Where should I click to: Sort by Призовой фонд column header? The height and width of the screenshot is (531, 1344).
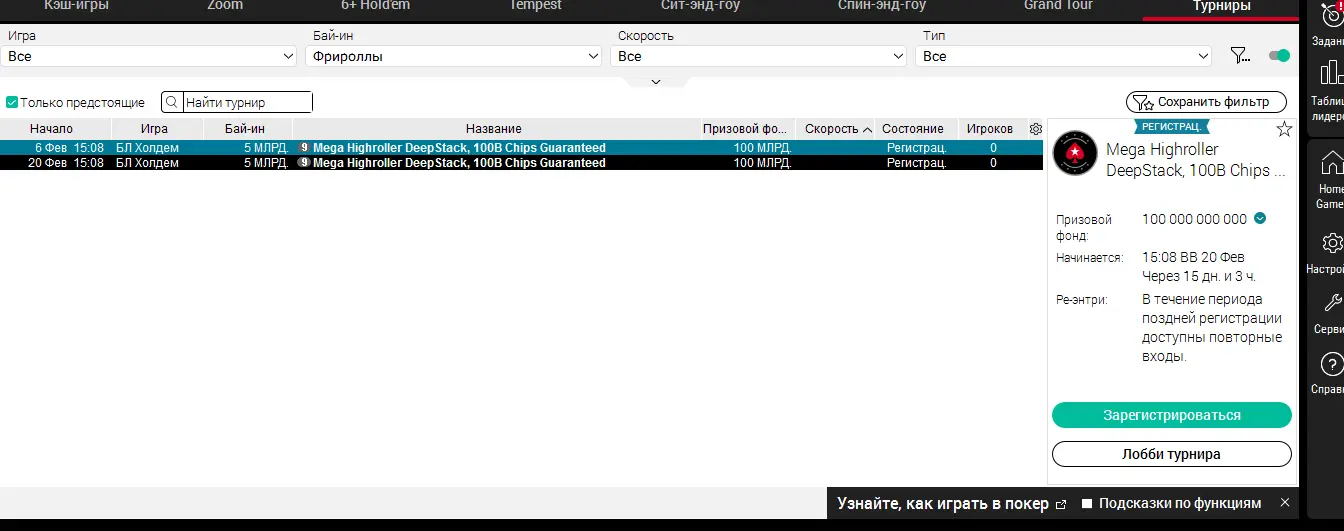pos(746,129)
